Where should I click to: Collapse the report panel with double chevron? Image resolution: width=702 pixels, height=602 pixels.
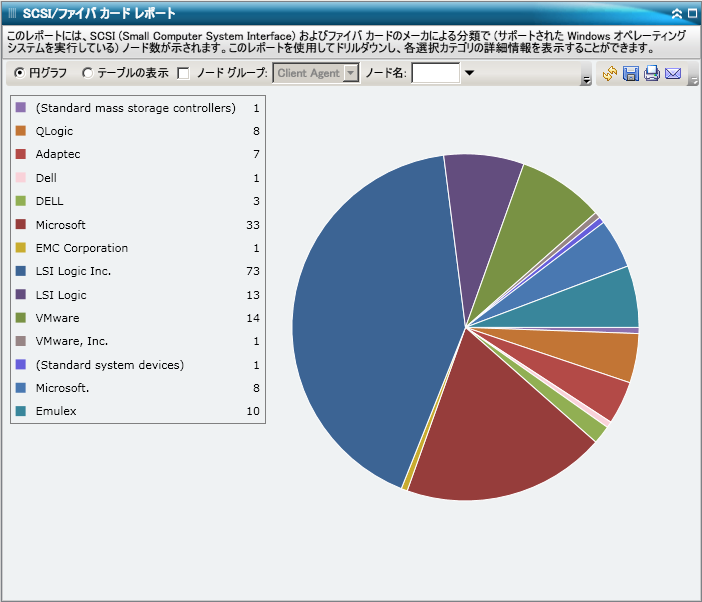coord(677,14)
